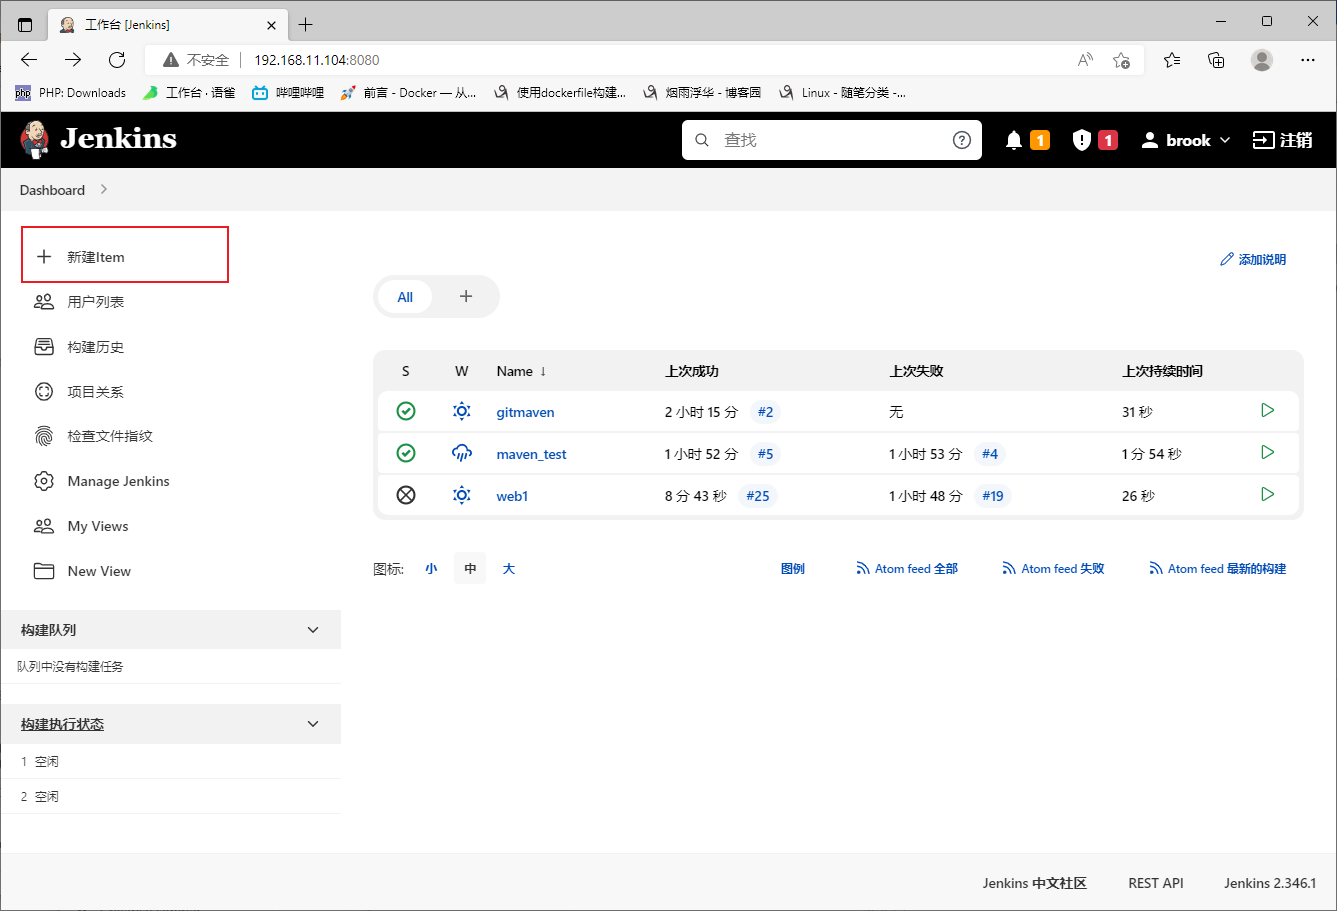
Task: Set icon size to 大
Action: (508, 569)
